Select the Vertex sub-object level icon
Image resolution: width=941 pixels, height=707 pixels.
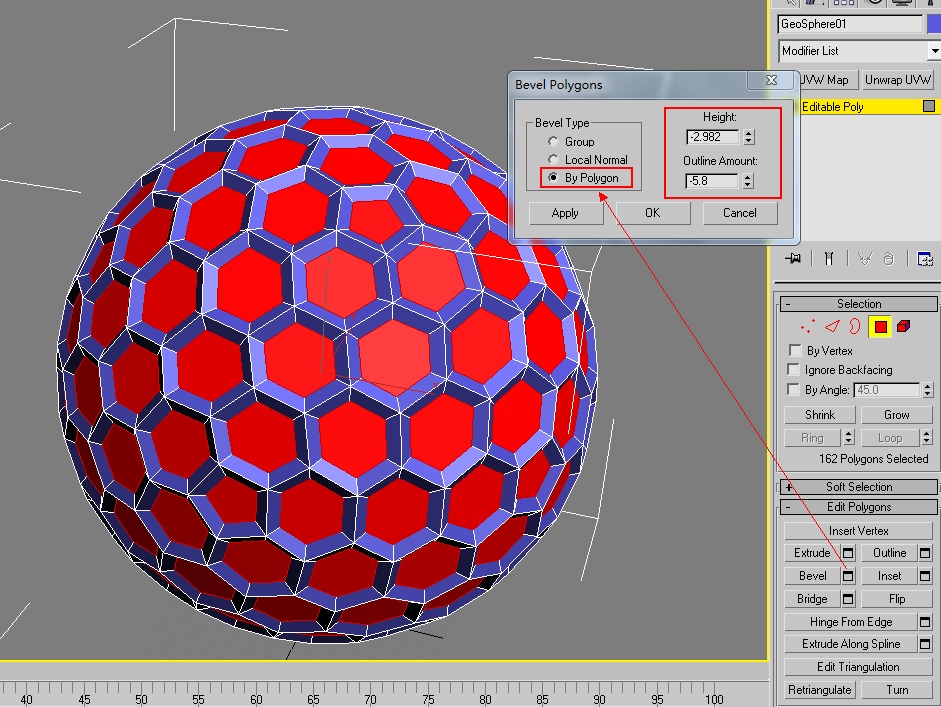pos(808,326)
